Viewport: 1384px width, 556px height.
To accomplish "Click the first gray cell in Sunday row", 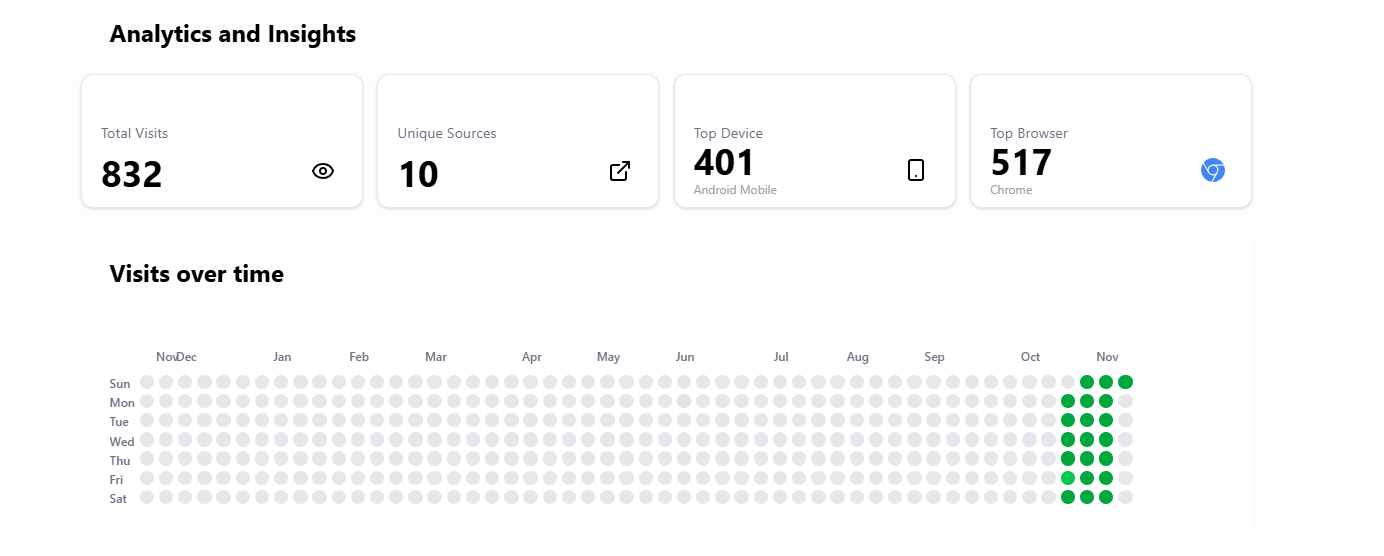I will (147, 382).
